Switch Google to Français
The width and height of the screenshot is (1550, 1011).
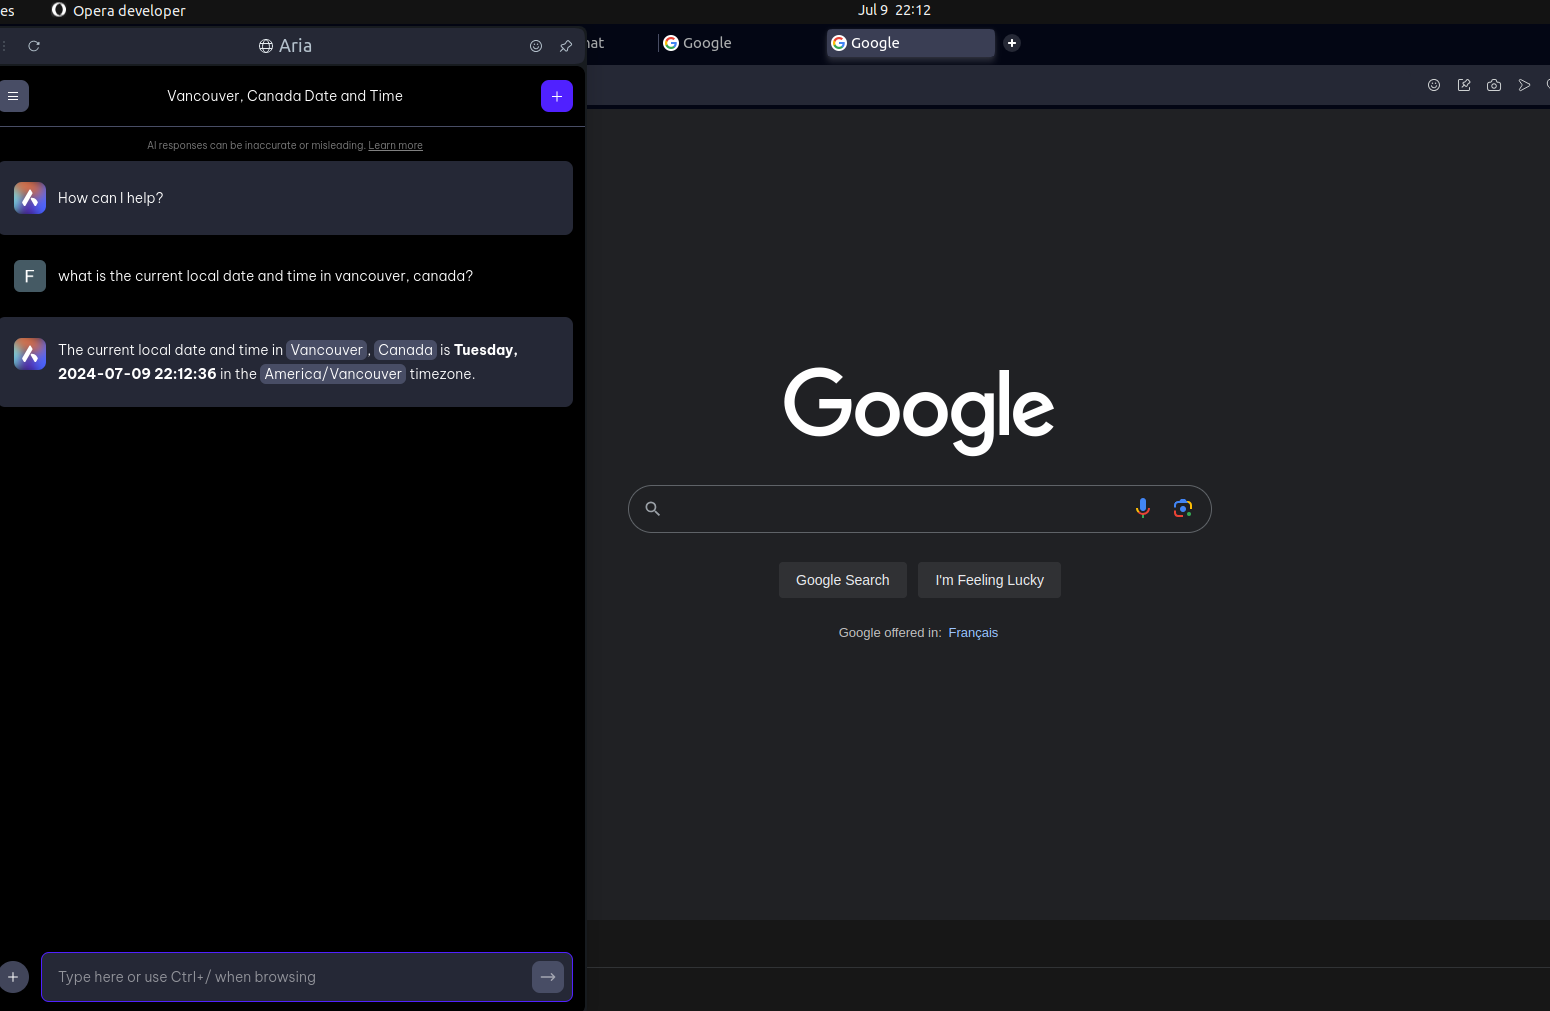point(973,633)
